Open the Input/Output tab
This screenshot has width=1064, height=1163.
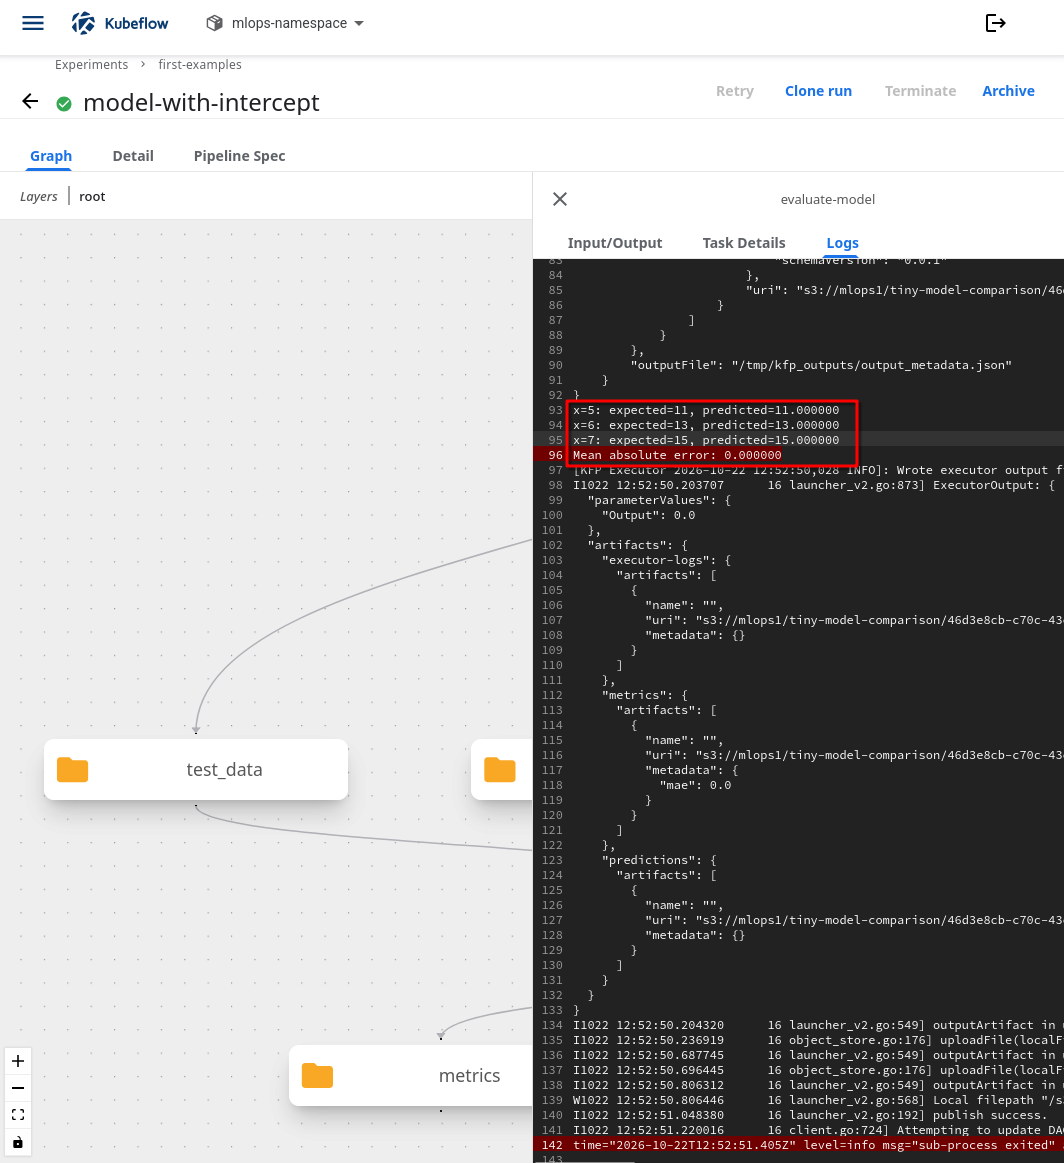point(615,243)
